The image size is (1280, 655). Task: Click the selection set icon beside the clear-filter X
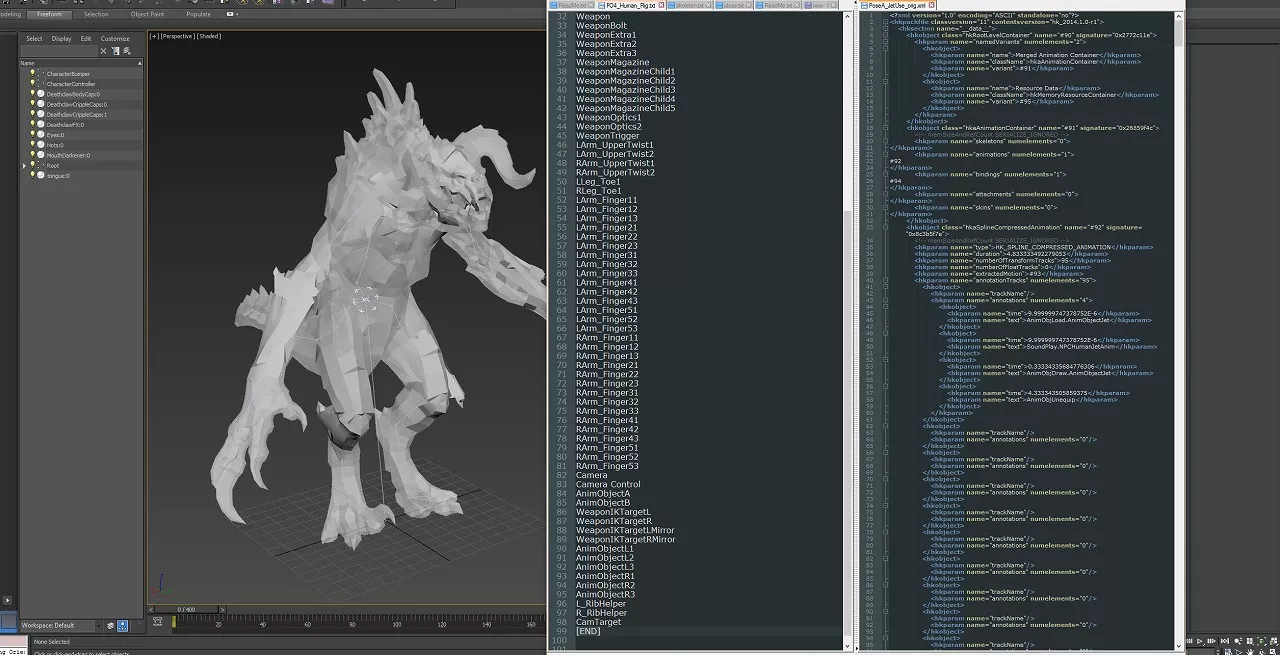(x=115, y=51)
